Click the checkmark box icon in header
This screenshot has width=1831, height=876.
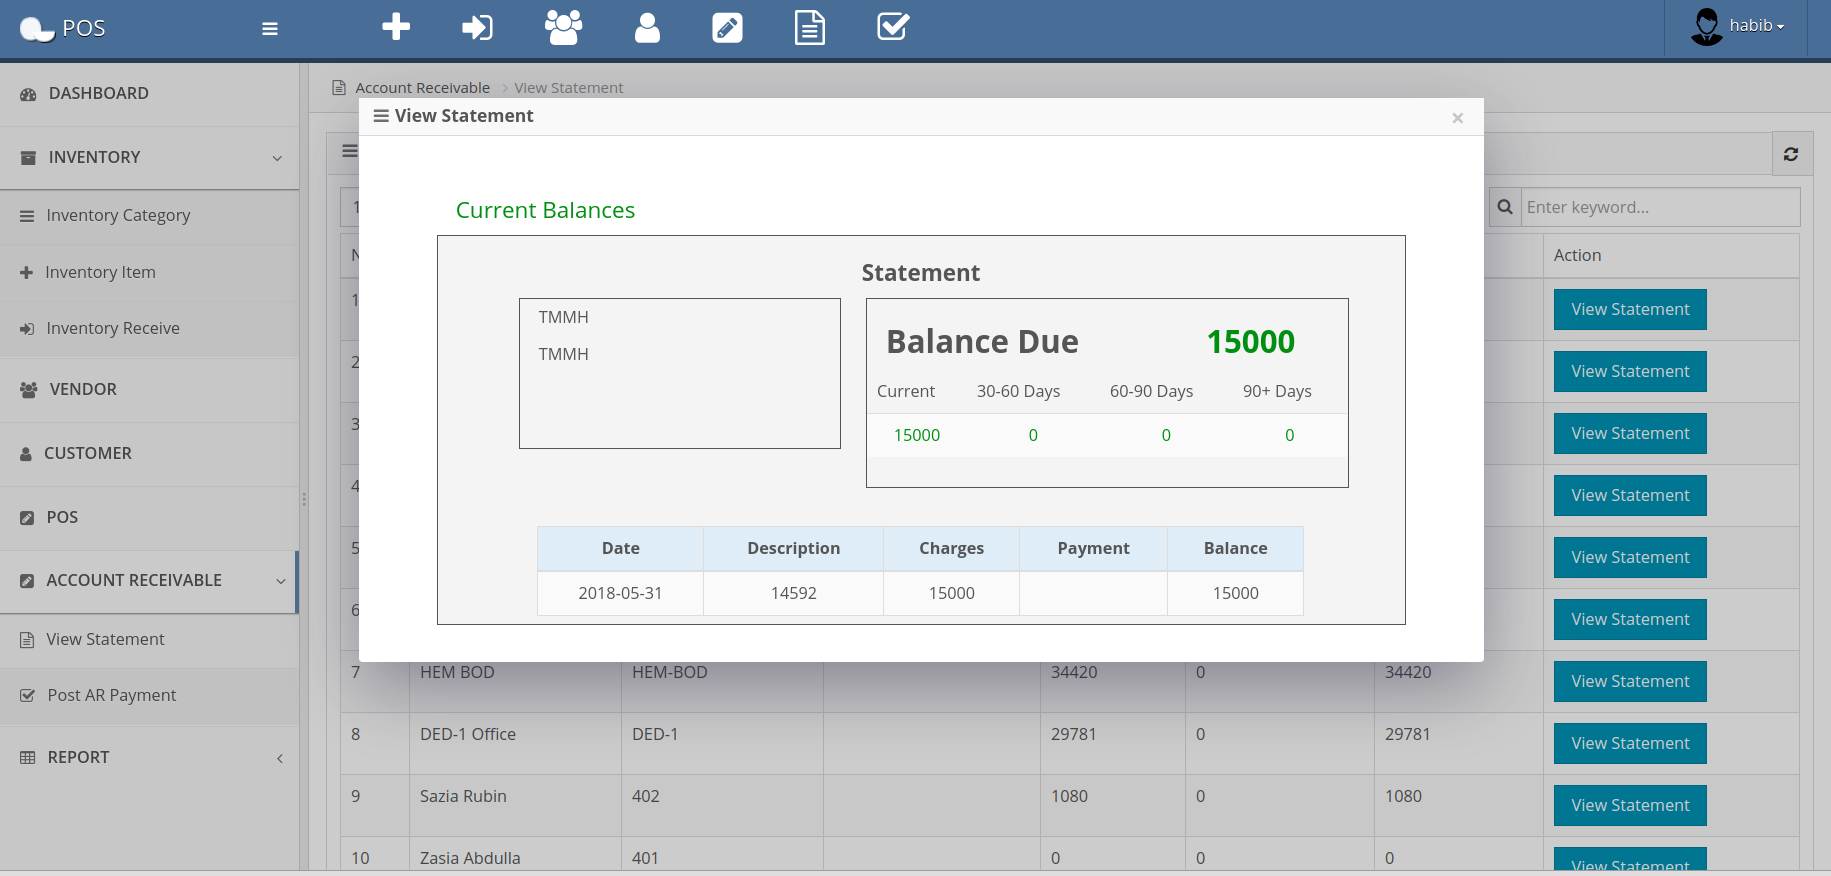(x=892, y=27)
